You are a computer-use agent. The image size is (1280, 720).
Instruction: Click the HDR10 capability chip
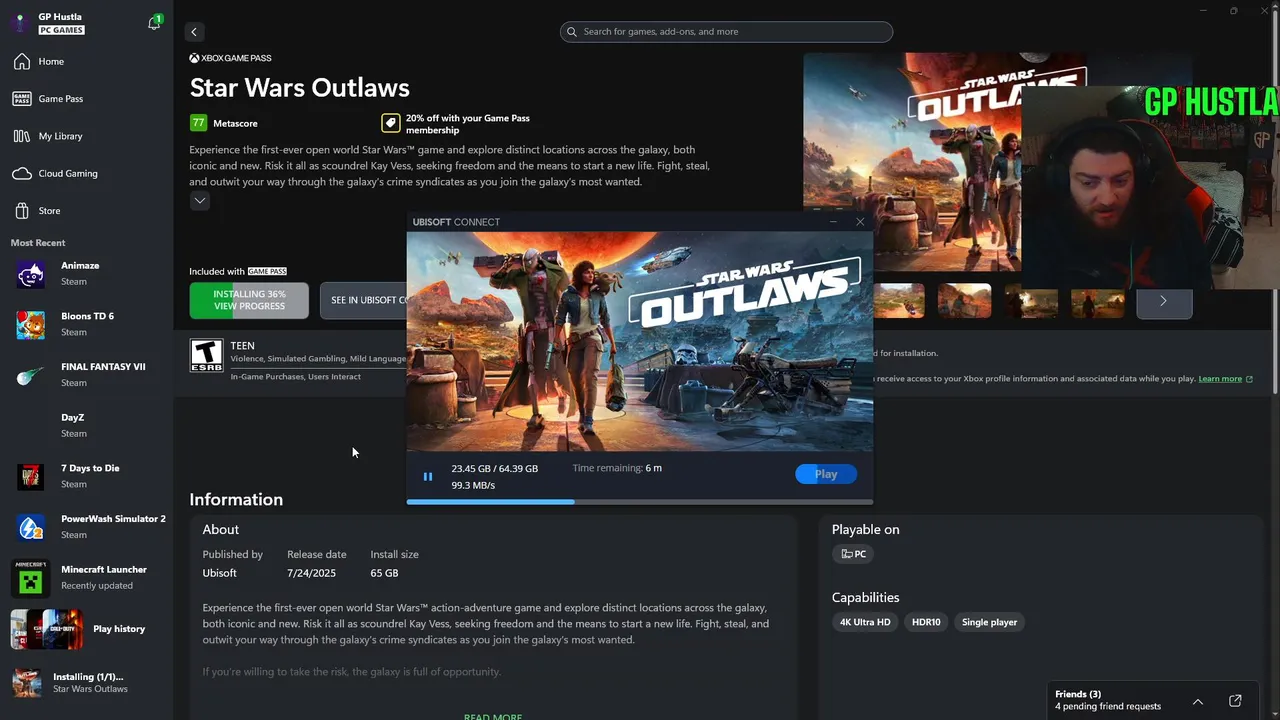click(x=926, y=622)
